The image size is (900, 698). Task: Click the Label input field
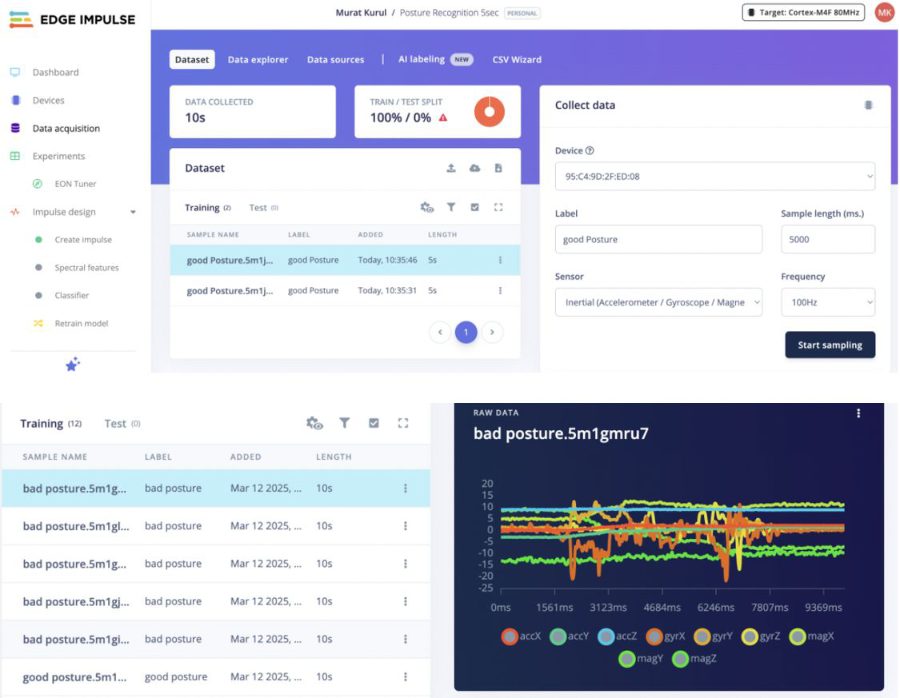point(658,239)
